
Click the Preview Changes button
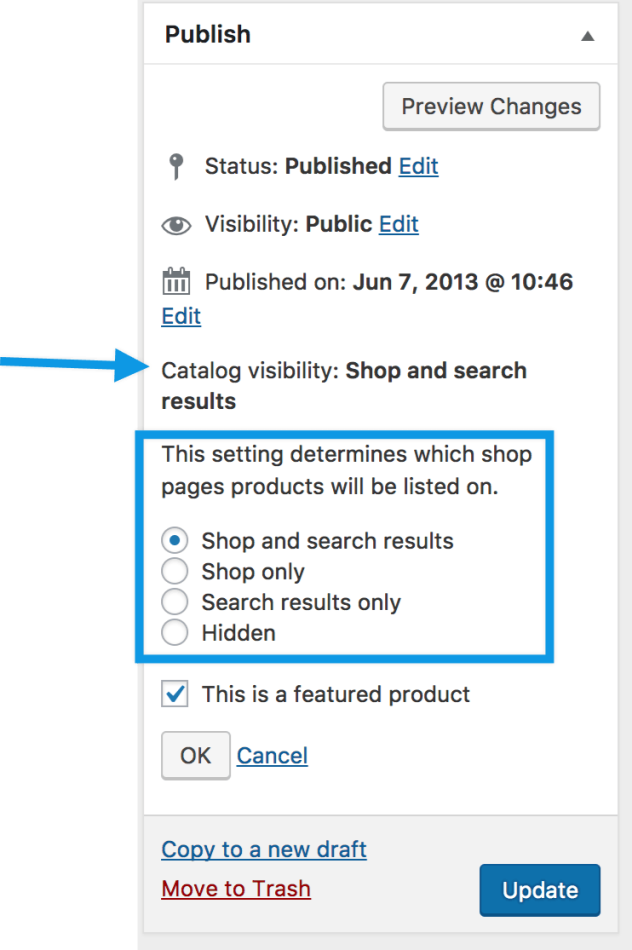pos(491,107)
